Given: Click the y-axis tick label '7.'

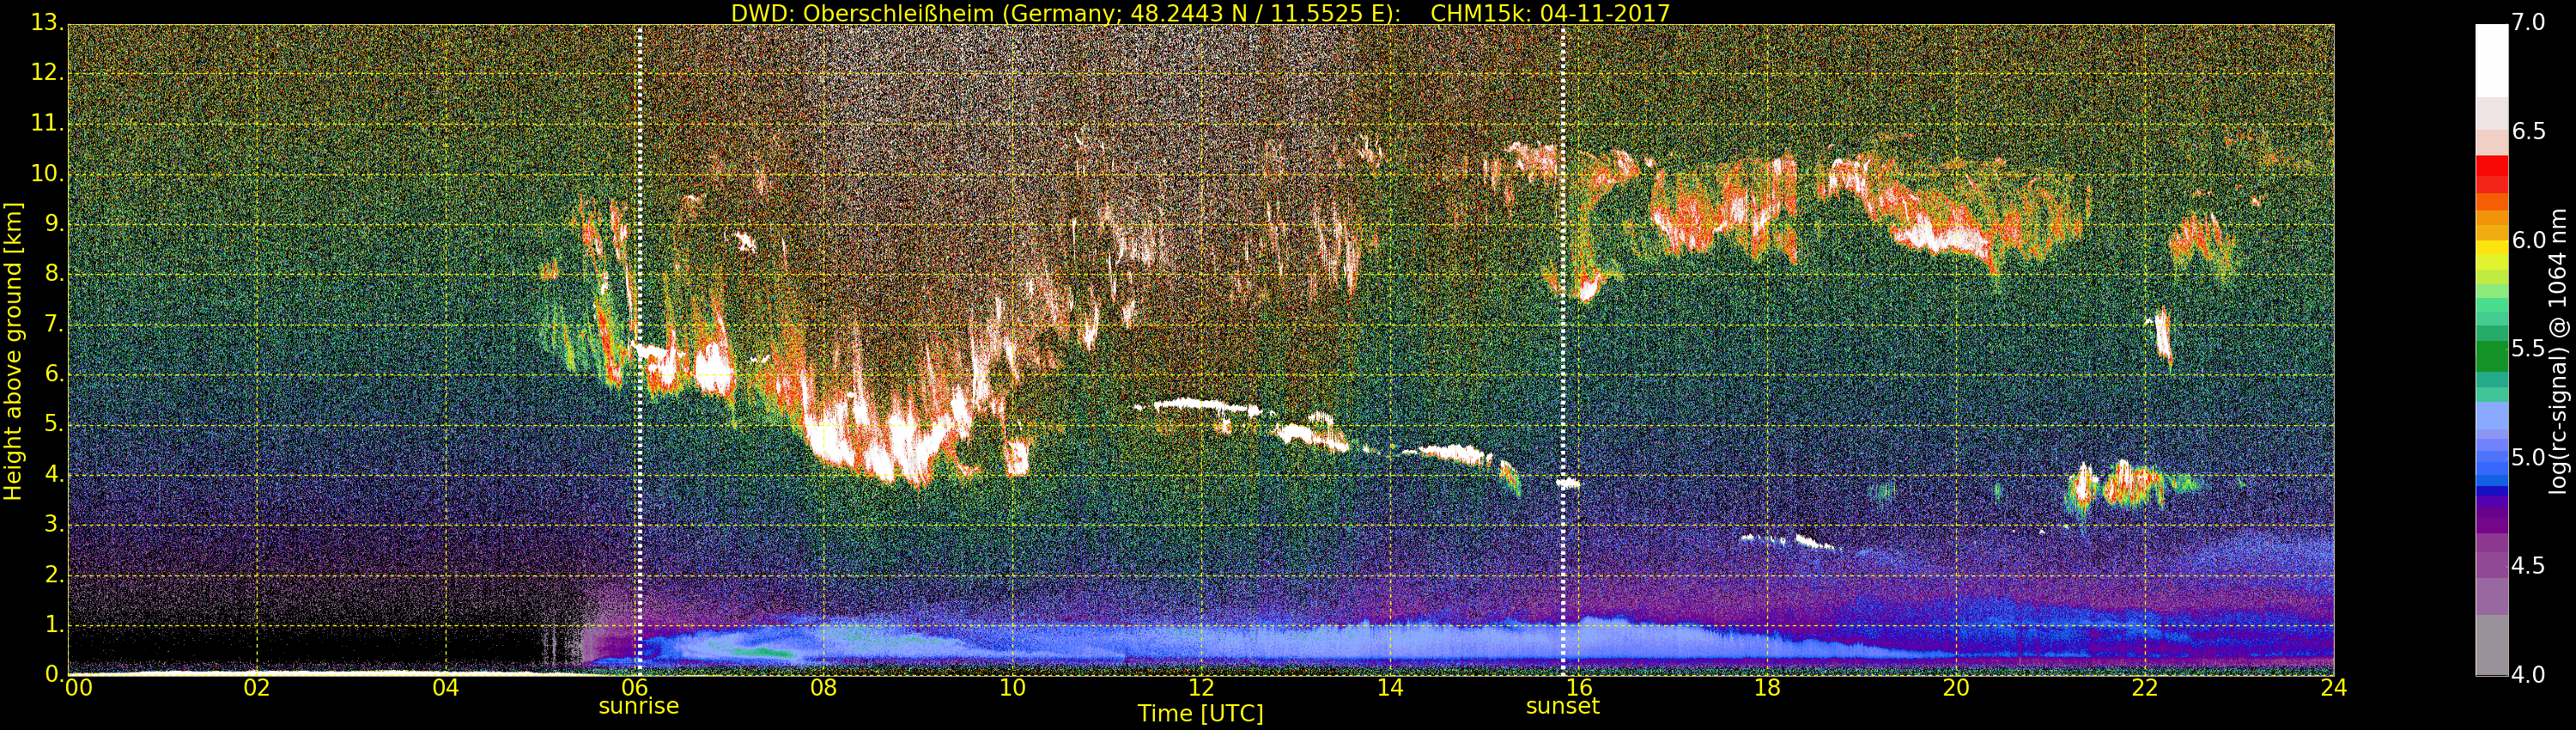Looking at the screenshot, I should point(54,324).
